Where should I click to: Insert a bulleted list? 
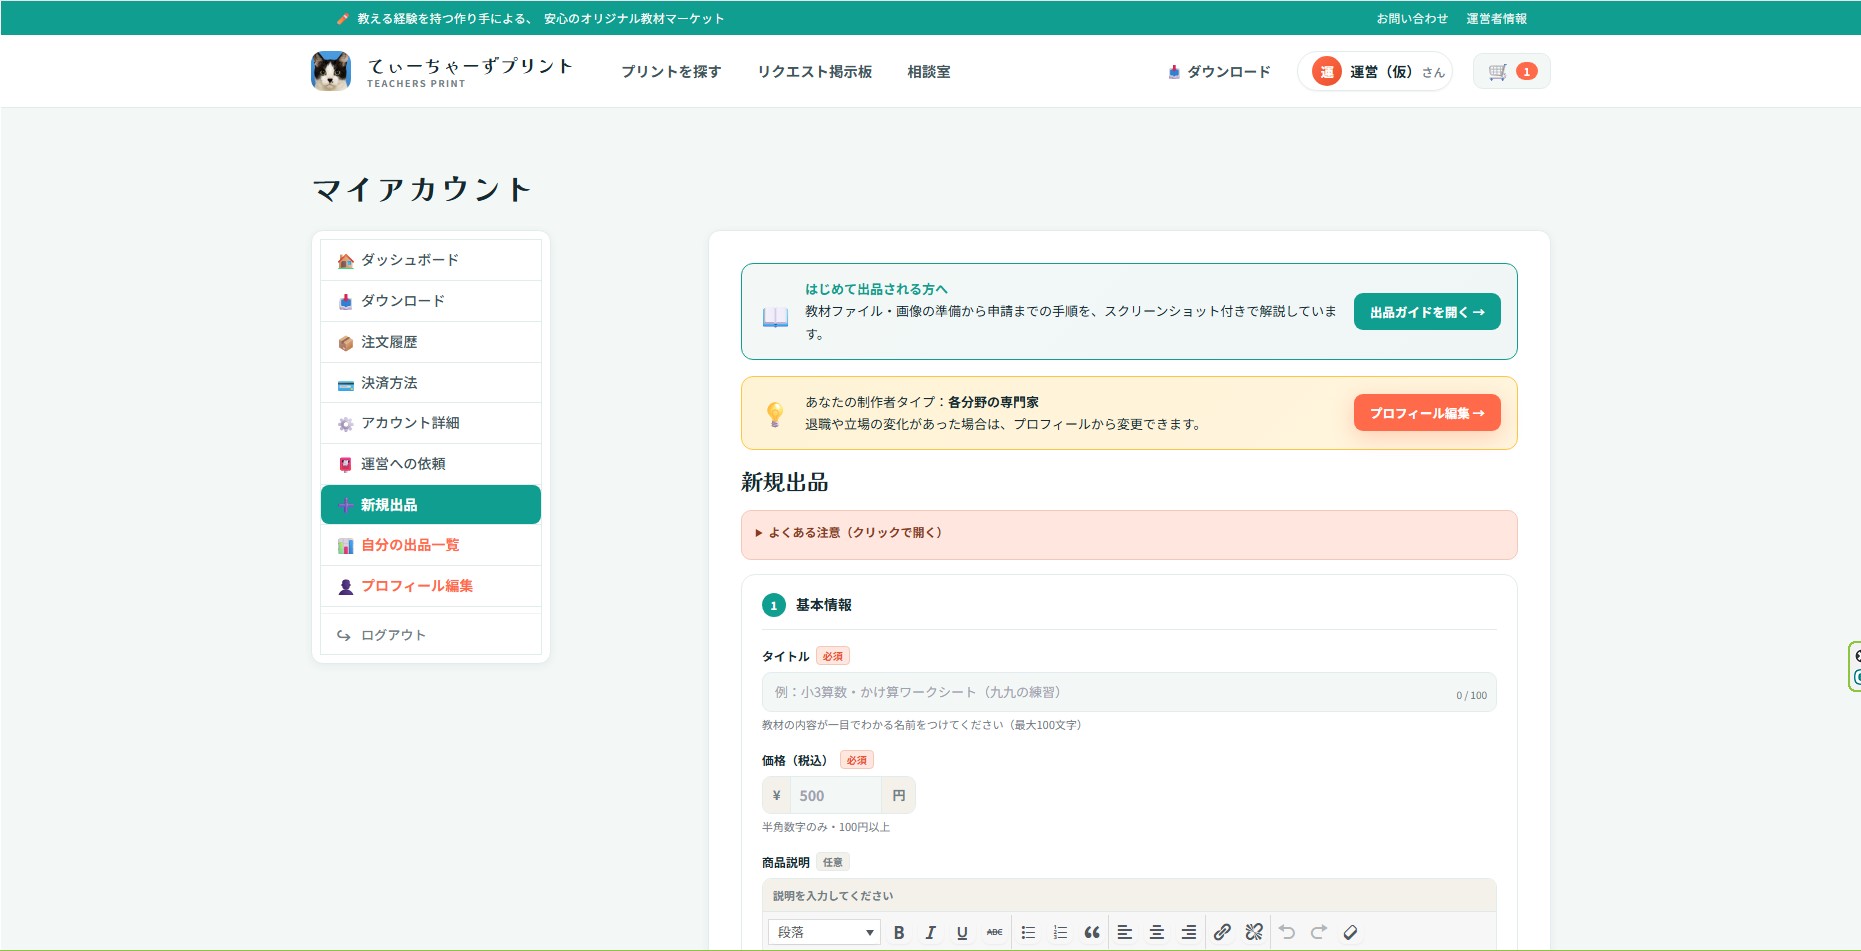point(1028,932)
